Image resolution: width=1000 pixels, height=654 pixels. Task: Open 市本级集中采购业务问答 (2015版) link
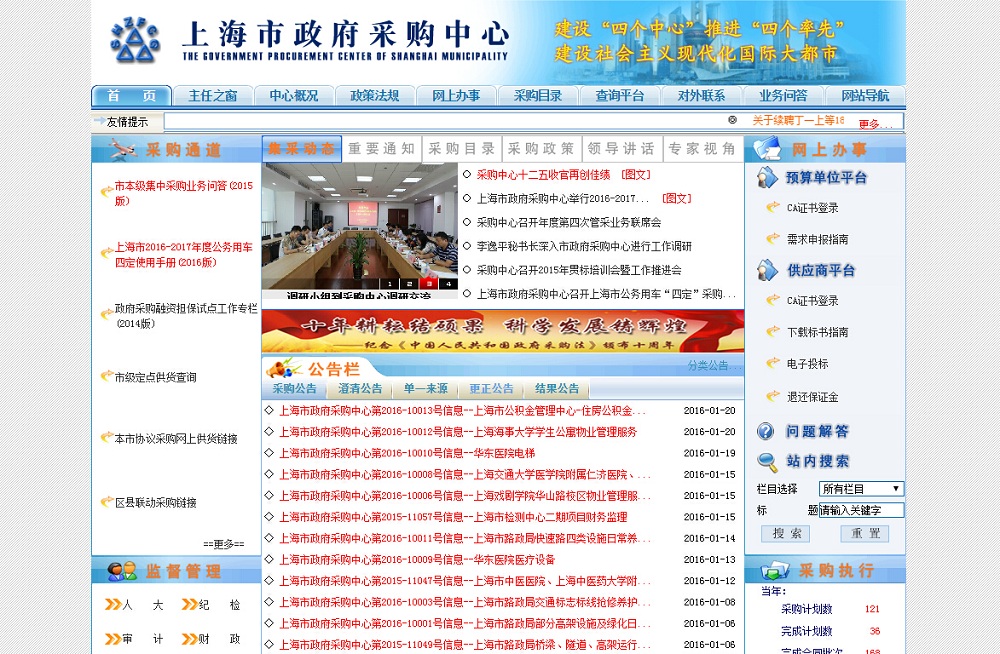click(184, 193)
